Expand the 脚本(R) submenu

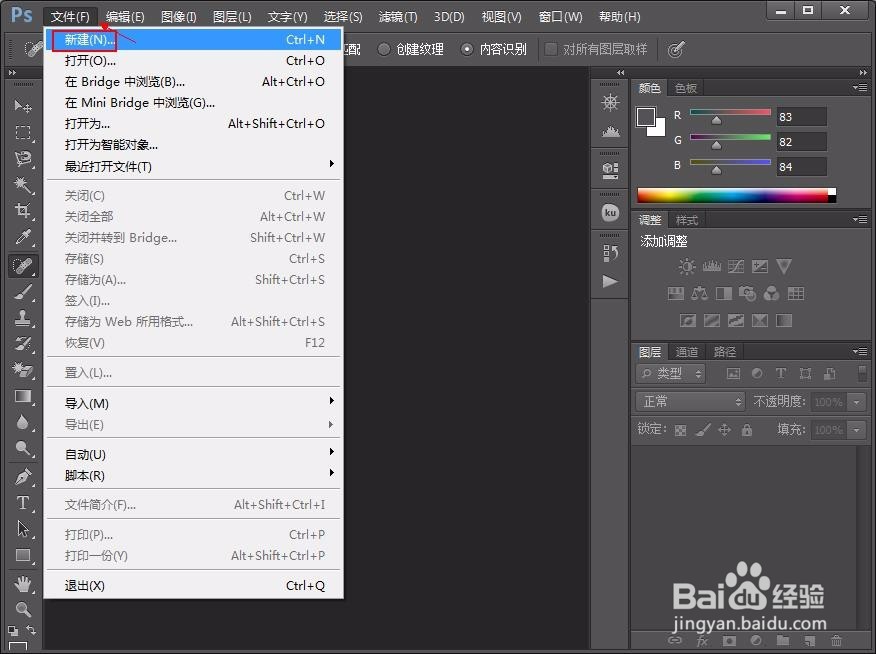193,475
